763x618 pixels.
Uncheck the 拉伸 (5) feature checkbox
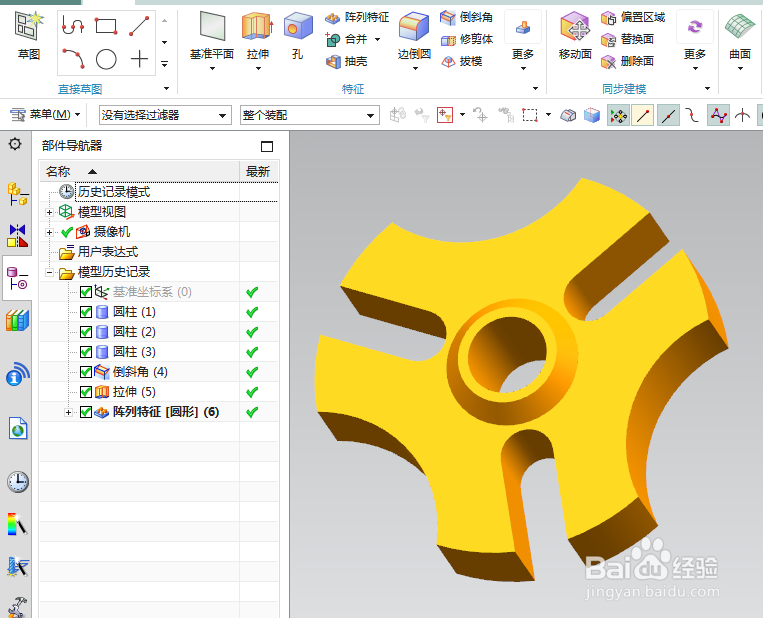pos(86,392)
